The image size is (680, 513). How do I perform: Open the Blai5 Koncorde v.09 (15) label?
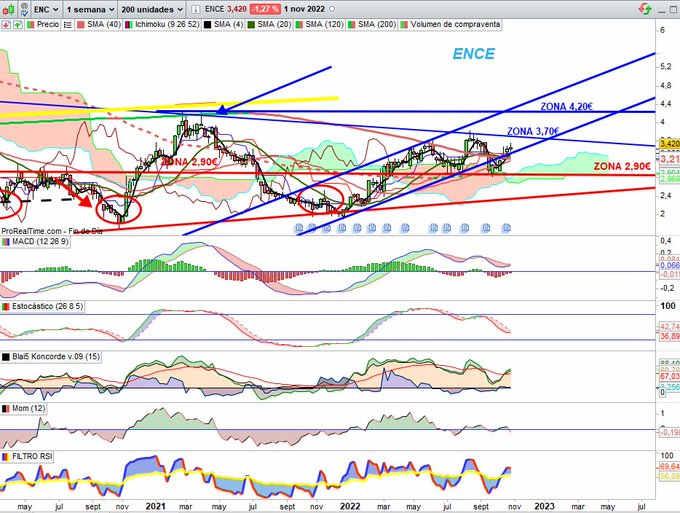click(x=56, y=356)
